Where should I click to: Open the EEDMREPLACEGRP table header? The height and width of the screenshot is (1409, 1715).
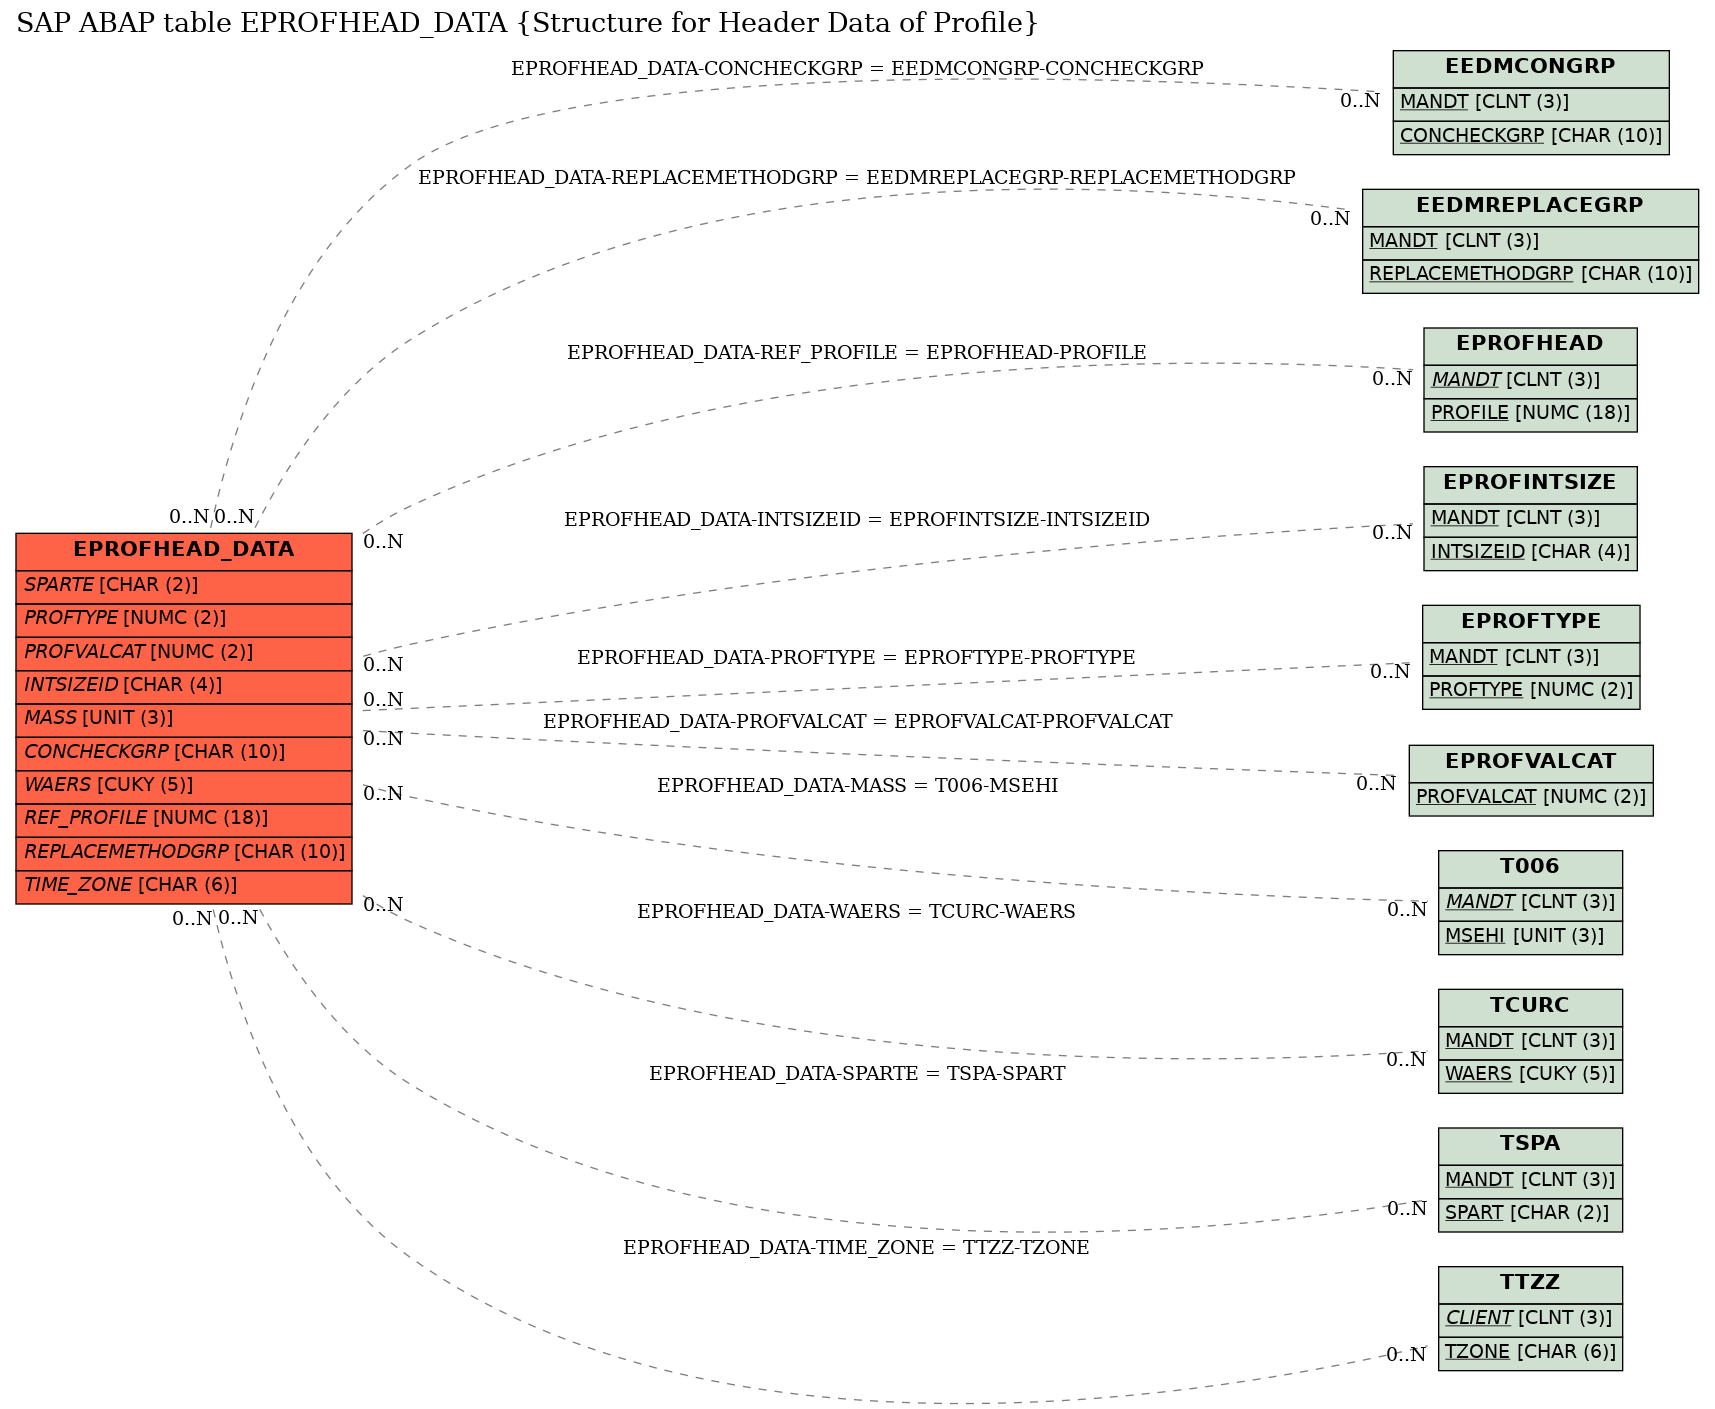coord(1530,207)
